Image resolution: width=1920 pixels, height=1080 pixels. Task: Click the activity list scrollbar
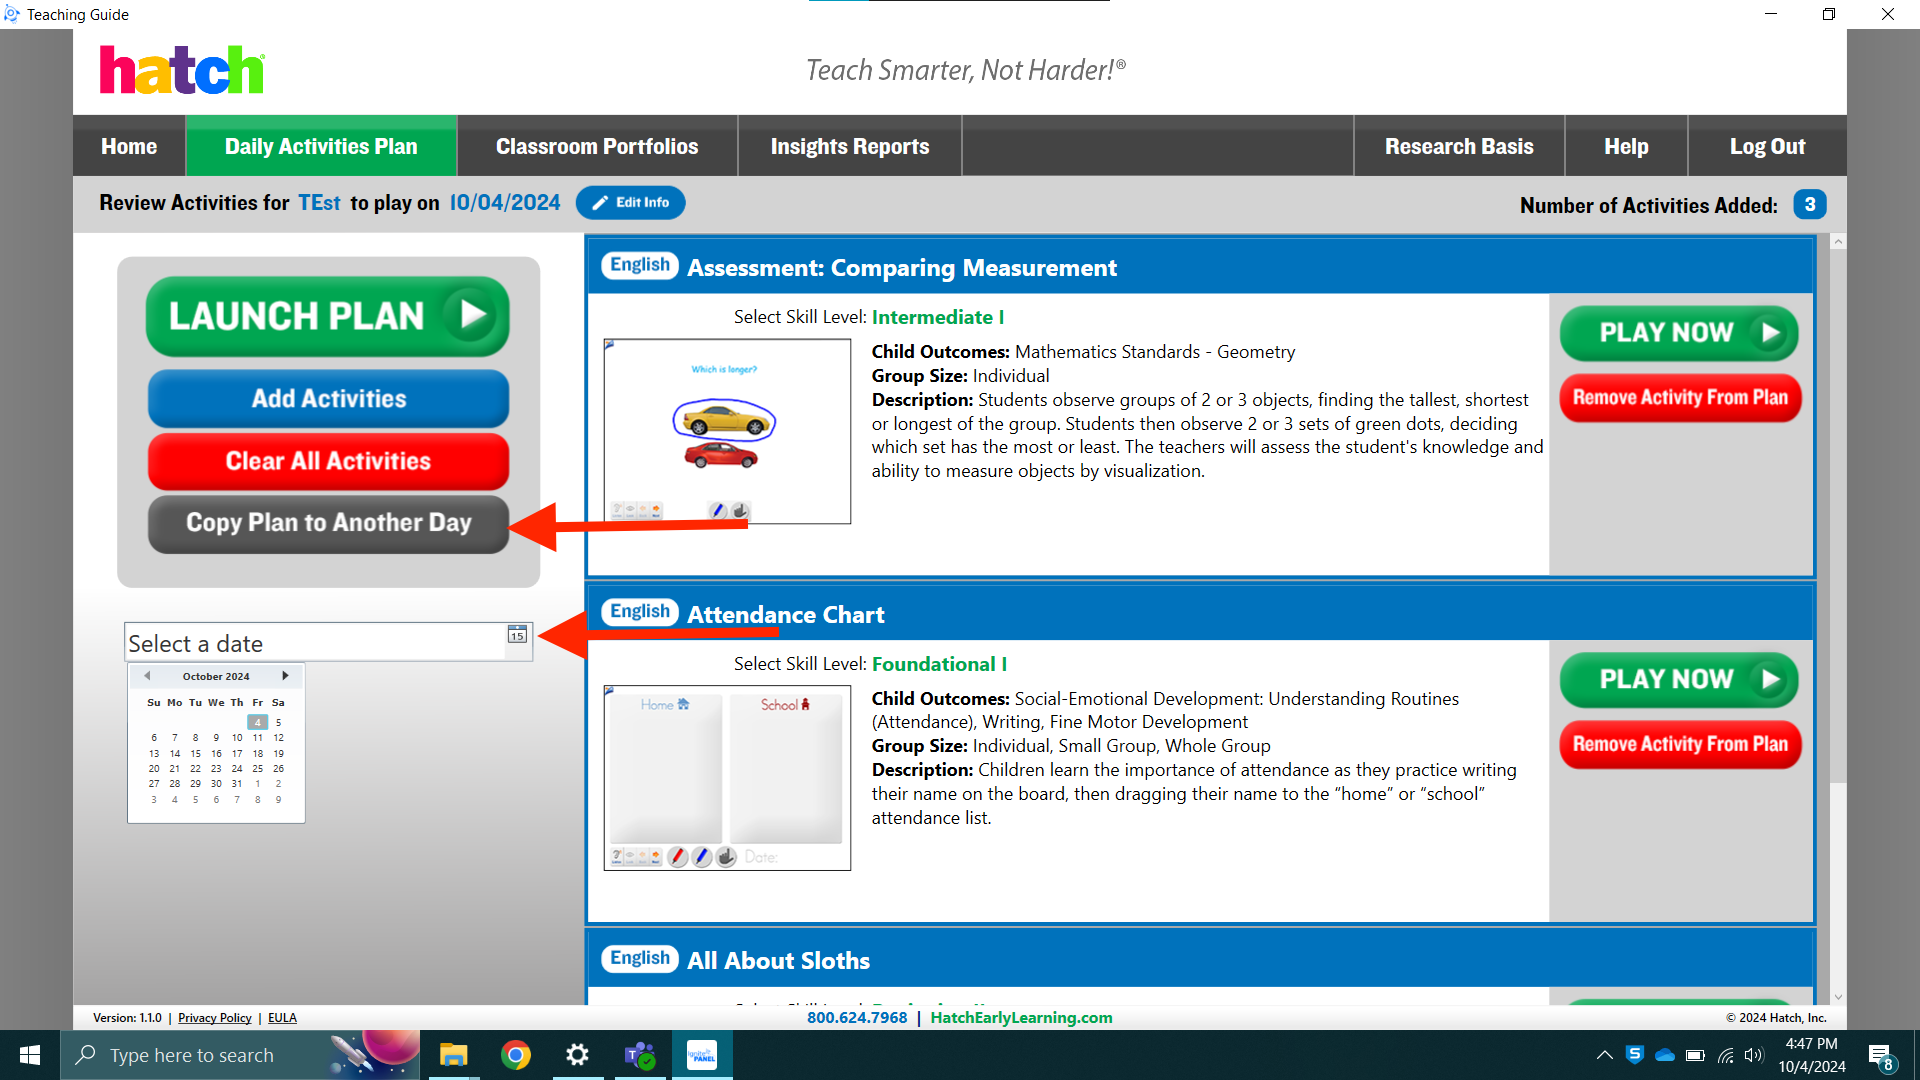(1838, 516)
